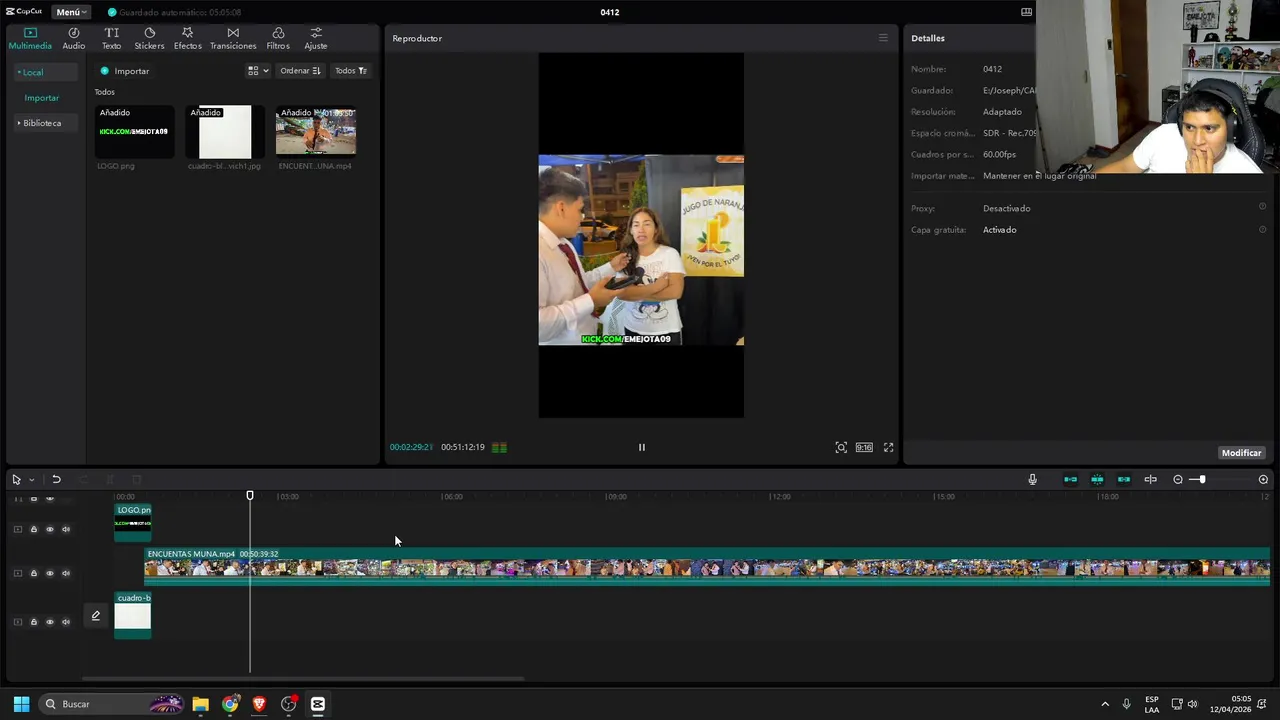Hide the cuadro-b track
Viewport: 1280px width, 720px height.
pos(49,622)
